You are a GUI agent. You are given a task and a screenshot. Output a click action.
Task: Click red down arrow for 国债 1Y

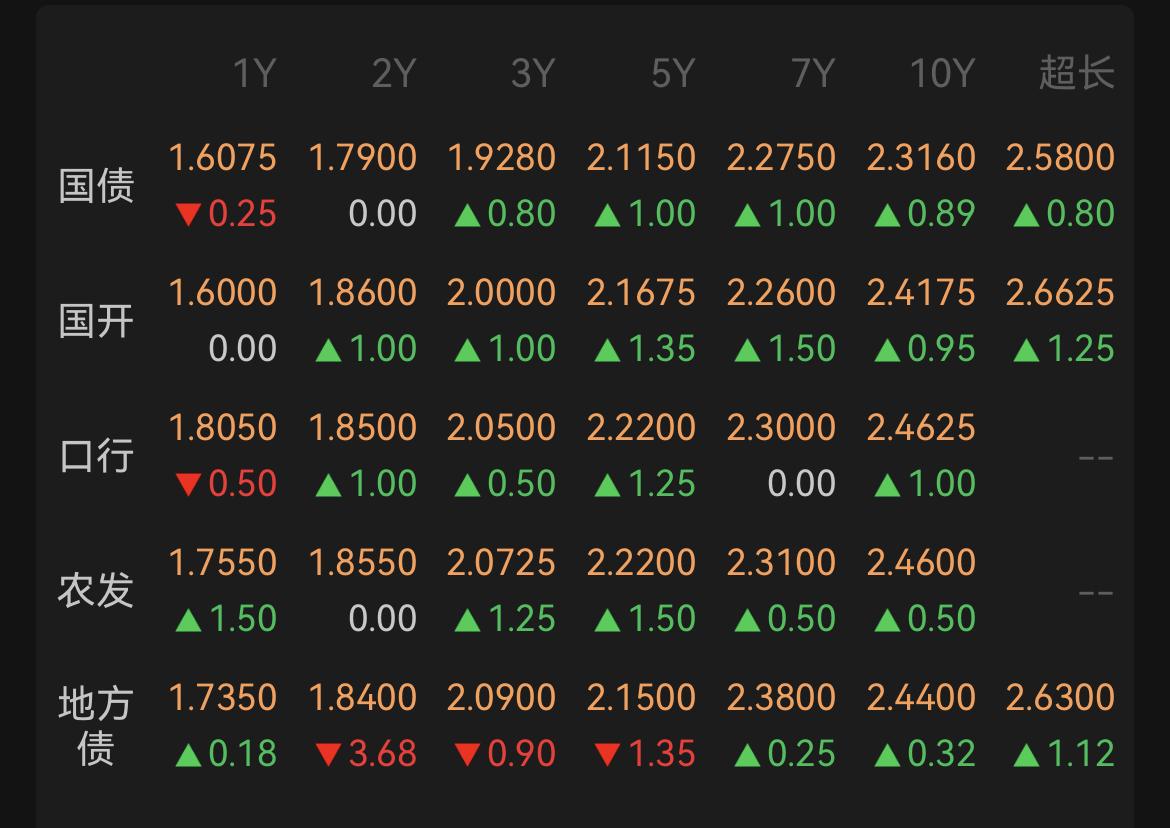[188, 215]
